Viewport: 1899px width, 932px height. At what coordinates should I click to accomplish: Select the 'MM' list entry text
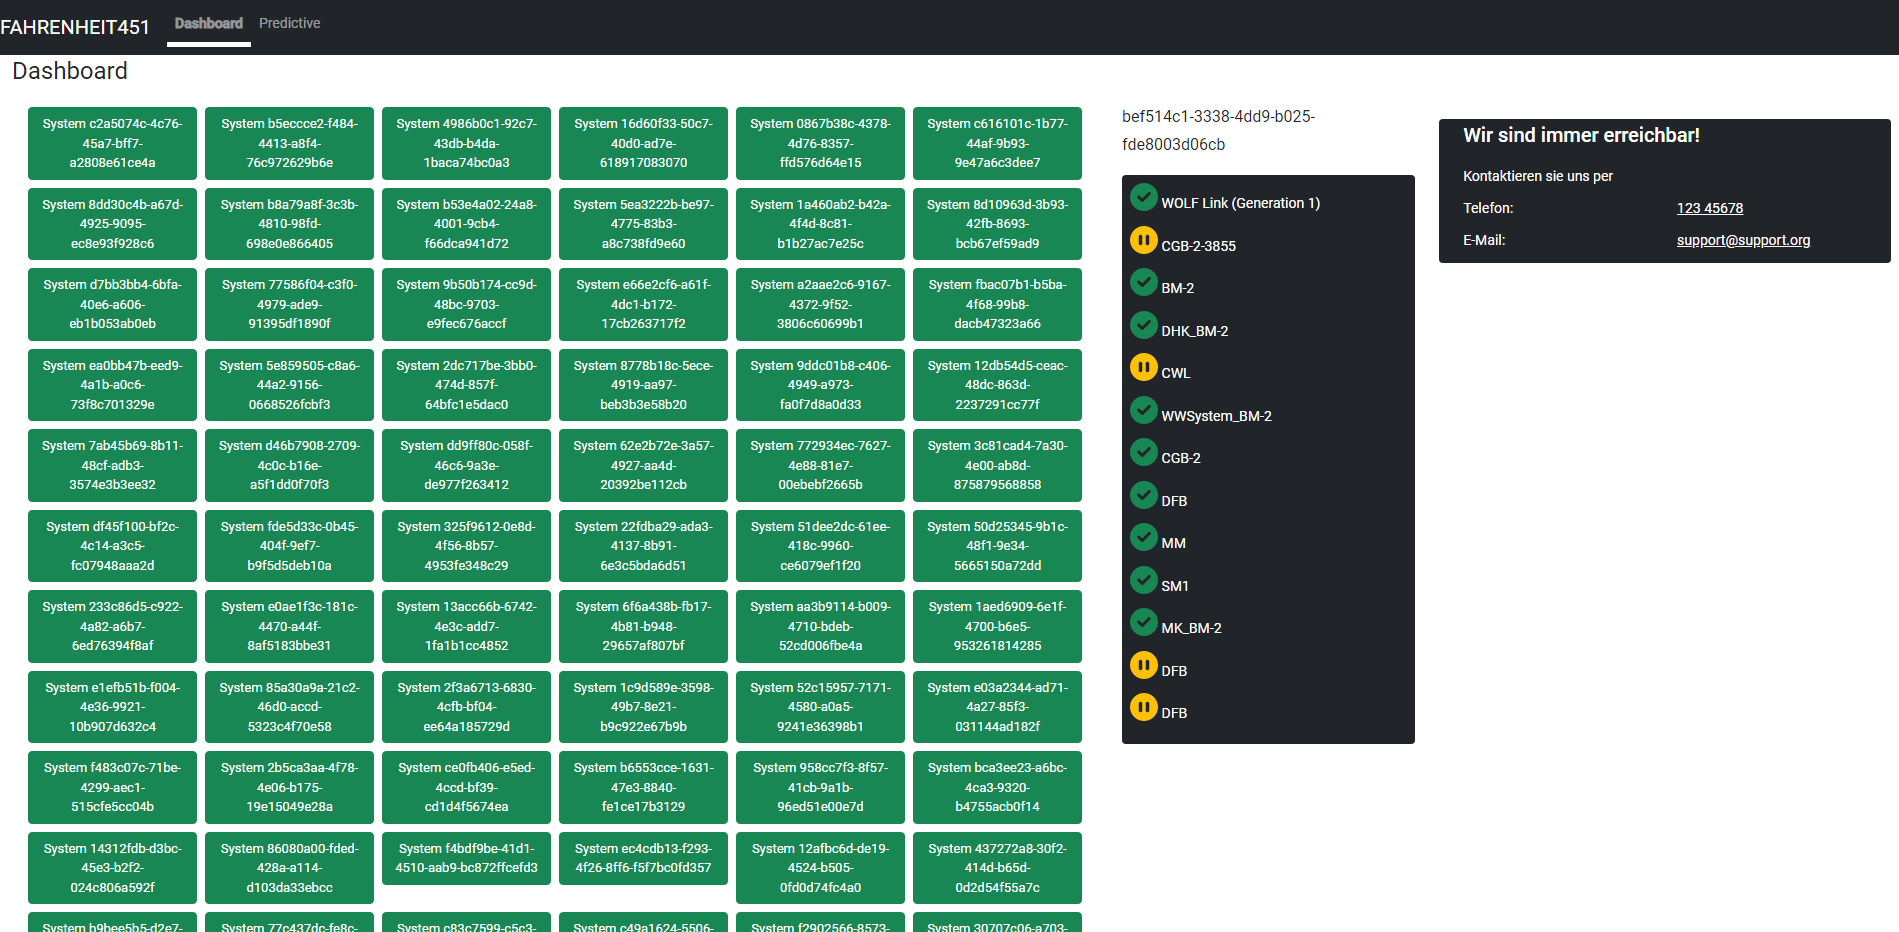1173,543
